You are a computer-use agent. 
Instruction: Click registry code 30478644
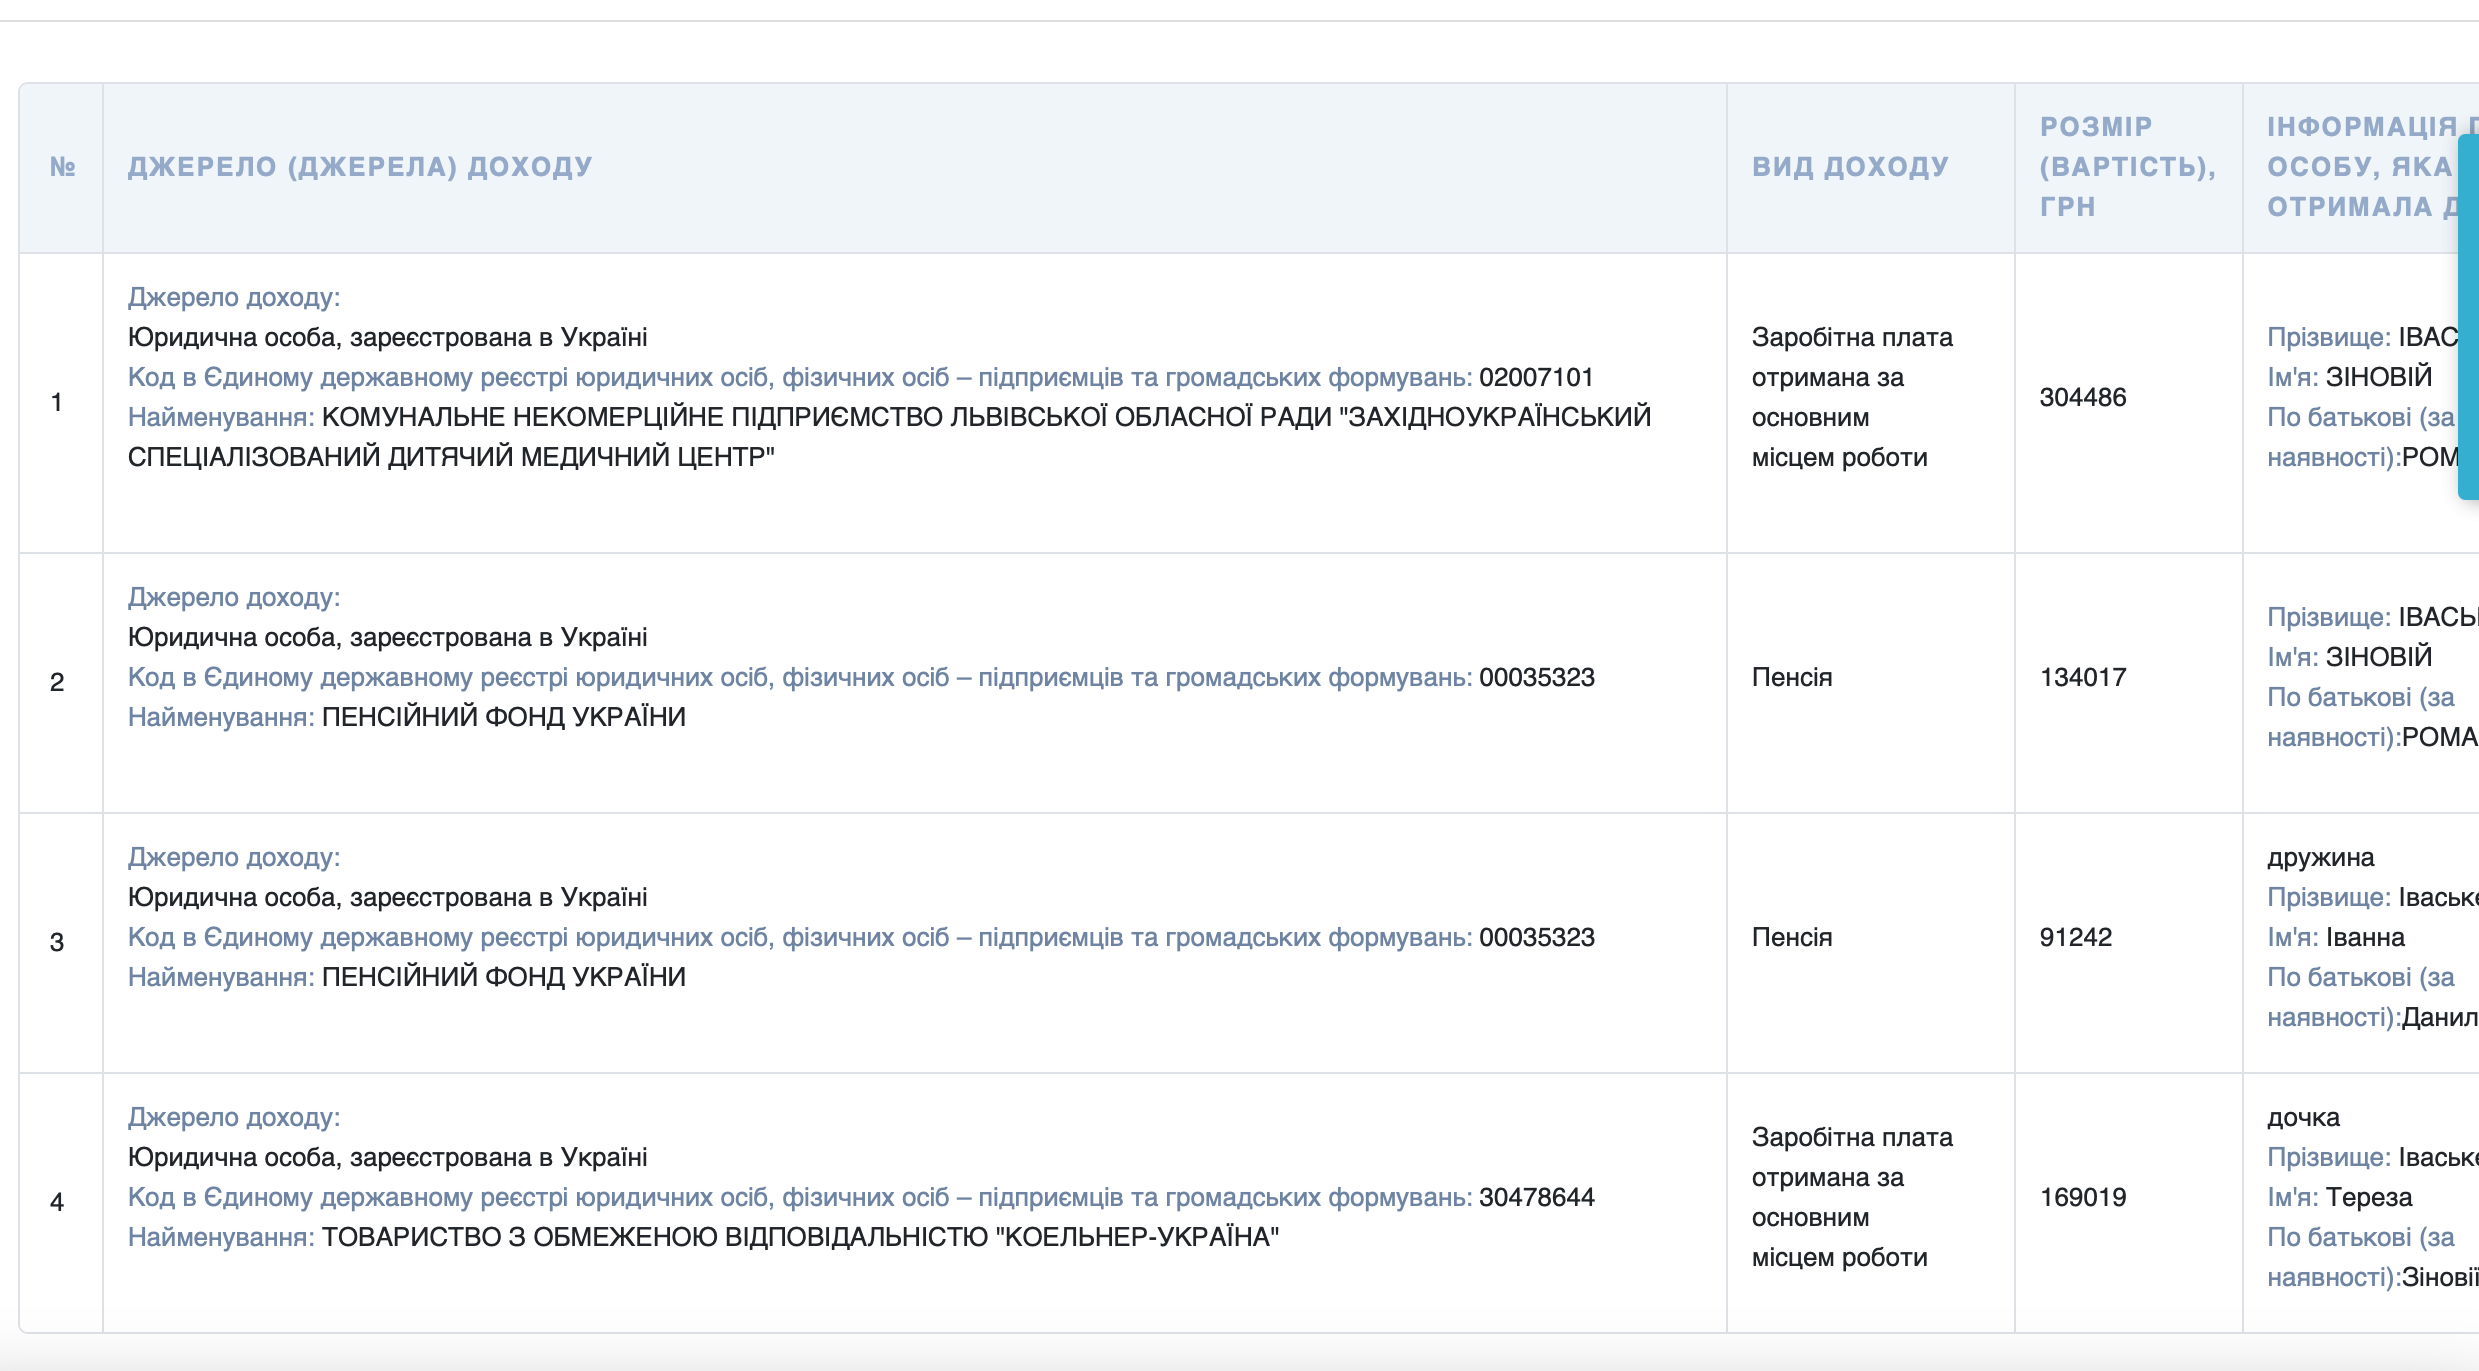(x=1536, y=1198)
